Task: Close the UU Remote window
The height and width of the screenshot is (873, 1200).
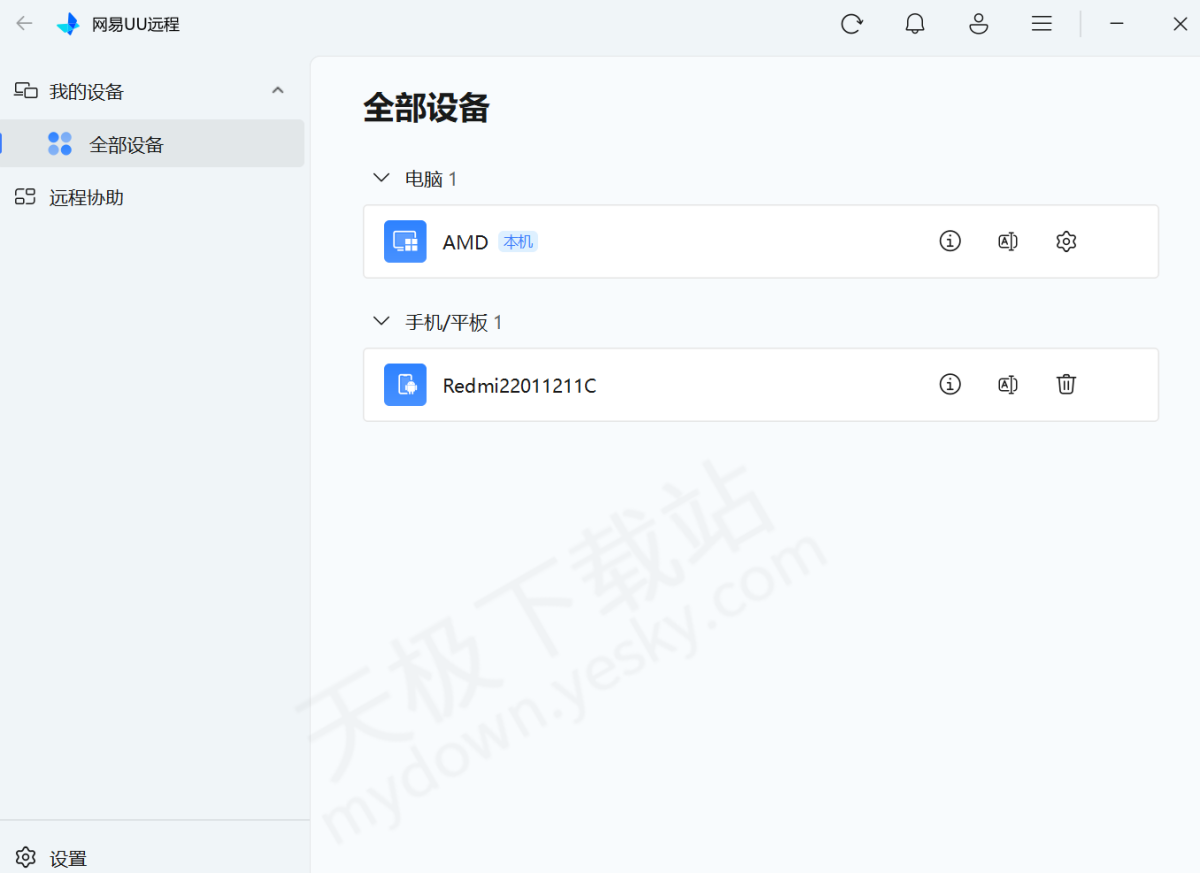Action: point(1180,24)
